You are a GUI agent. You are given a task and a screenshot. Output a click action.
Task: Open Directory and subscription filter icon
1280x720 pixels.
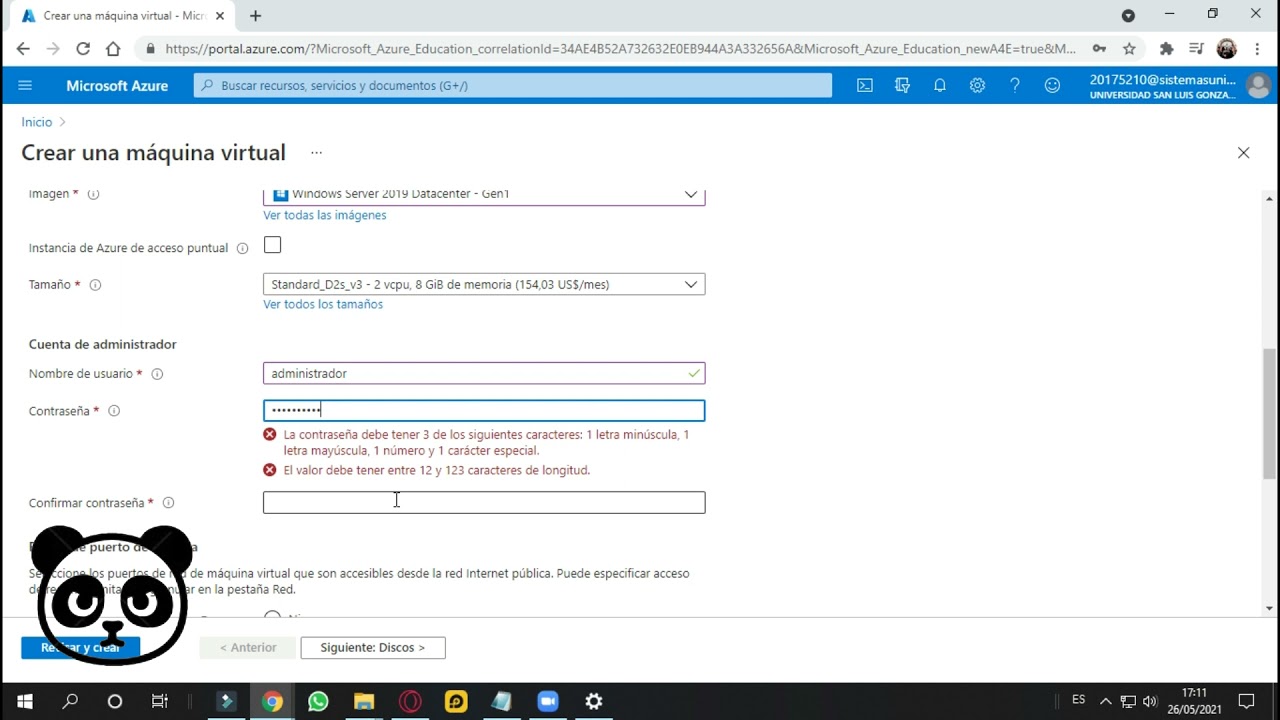click(902, 85)
